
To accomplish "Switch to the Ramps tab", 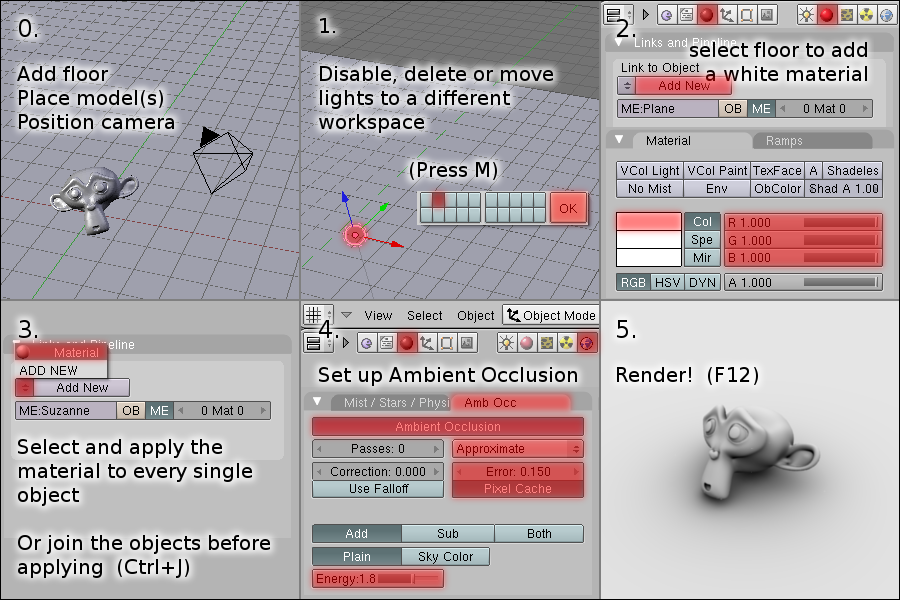I will coord(811,141).
